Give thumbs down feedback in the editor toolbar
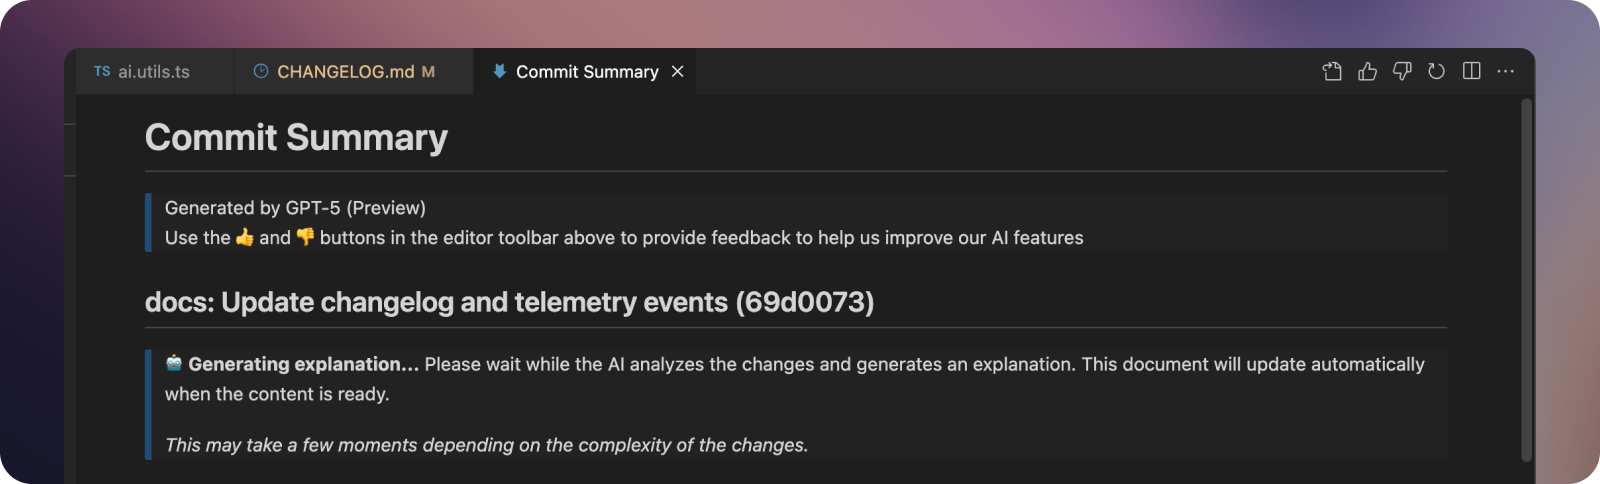Image resolution: width=1600 pixels, height=484 pixels. click(x=1402, y=71)
